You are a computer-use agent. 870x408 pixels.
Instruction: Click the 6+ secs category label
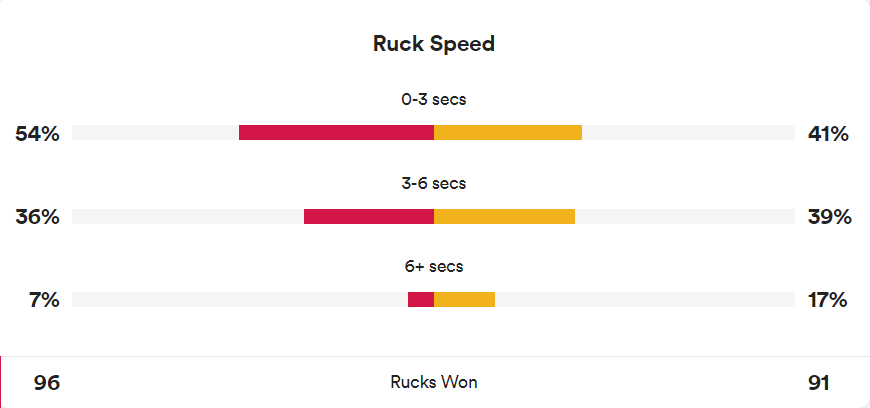434,266
